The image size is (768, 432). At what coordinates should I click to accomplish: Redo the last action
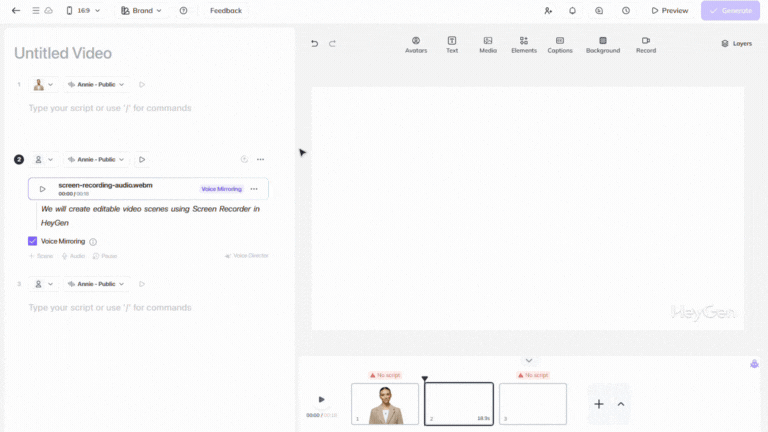[x=332, y=44]
